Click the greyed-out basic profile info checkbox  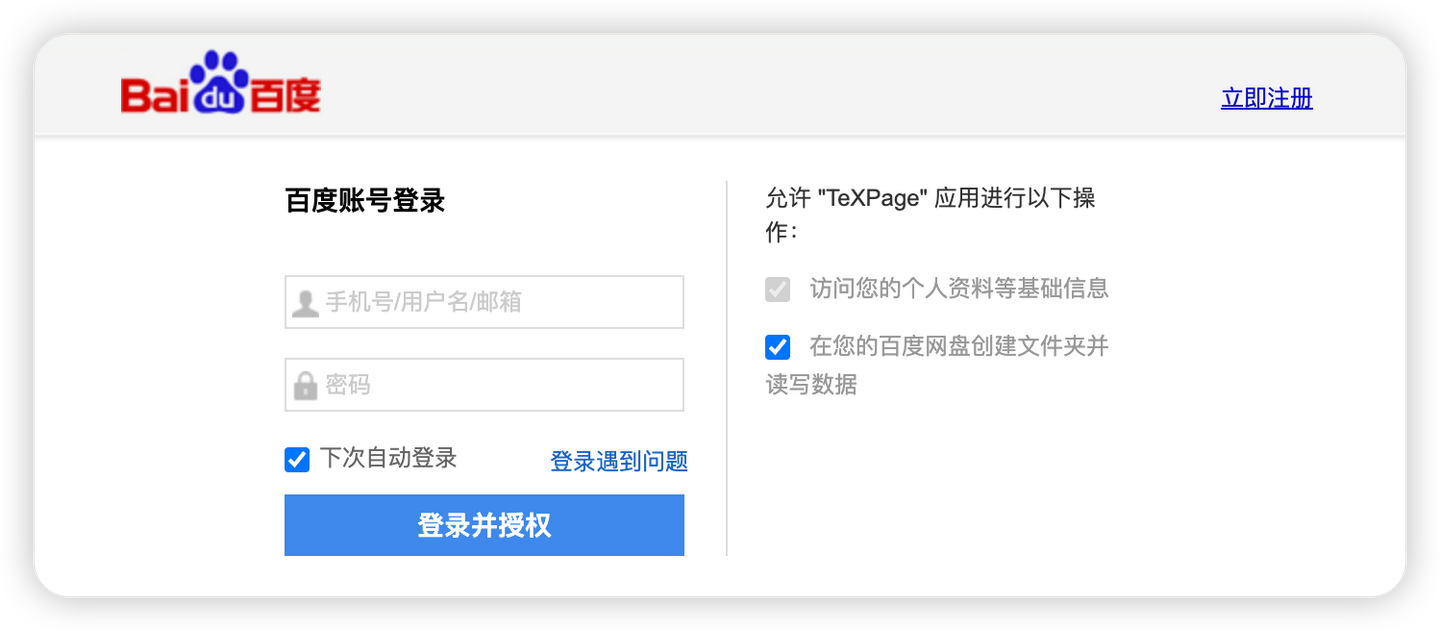click(x=778, y=289)
